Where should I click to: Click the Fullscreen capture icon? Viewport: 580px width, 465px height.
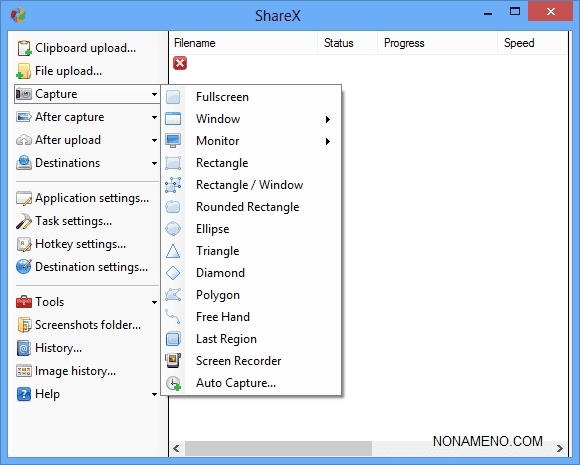click(x=173, y=97)
